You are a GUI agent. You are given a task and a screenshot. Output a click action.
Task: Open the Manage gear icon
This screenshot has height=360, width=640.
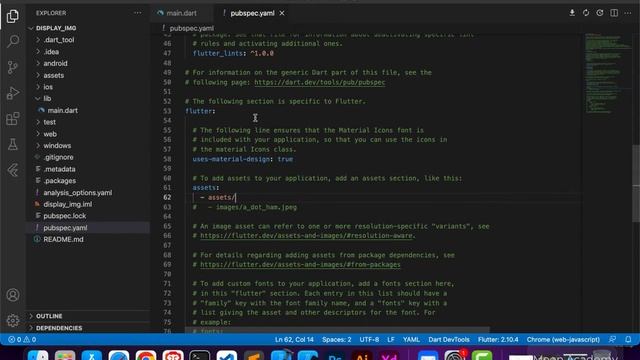point(13,320)
